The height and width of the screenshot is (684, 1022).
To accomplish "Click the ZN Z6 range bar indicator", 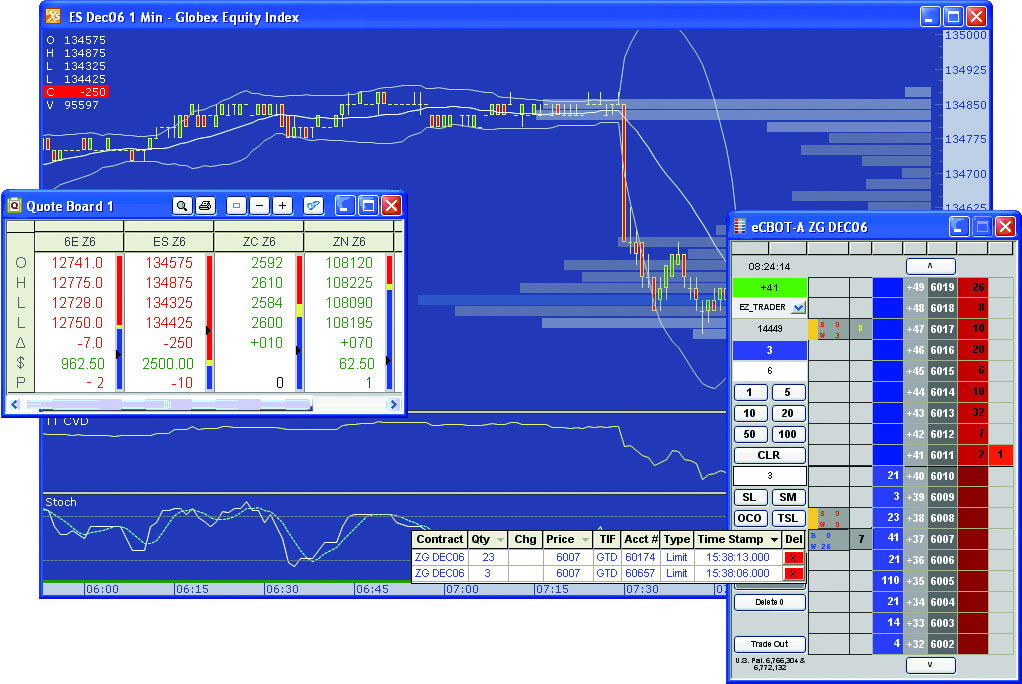I will 389,323.
